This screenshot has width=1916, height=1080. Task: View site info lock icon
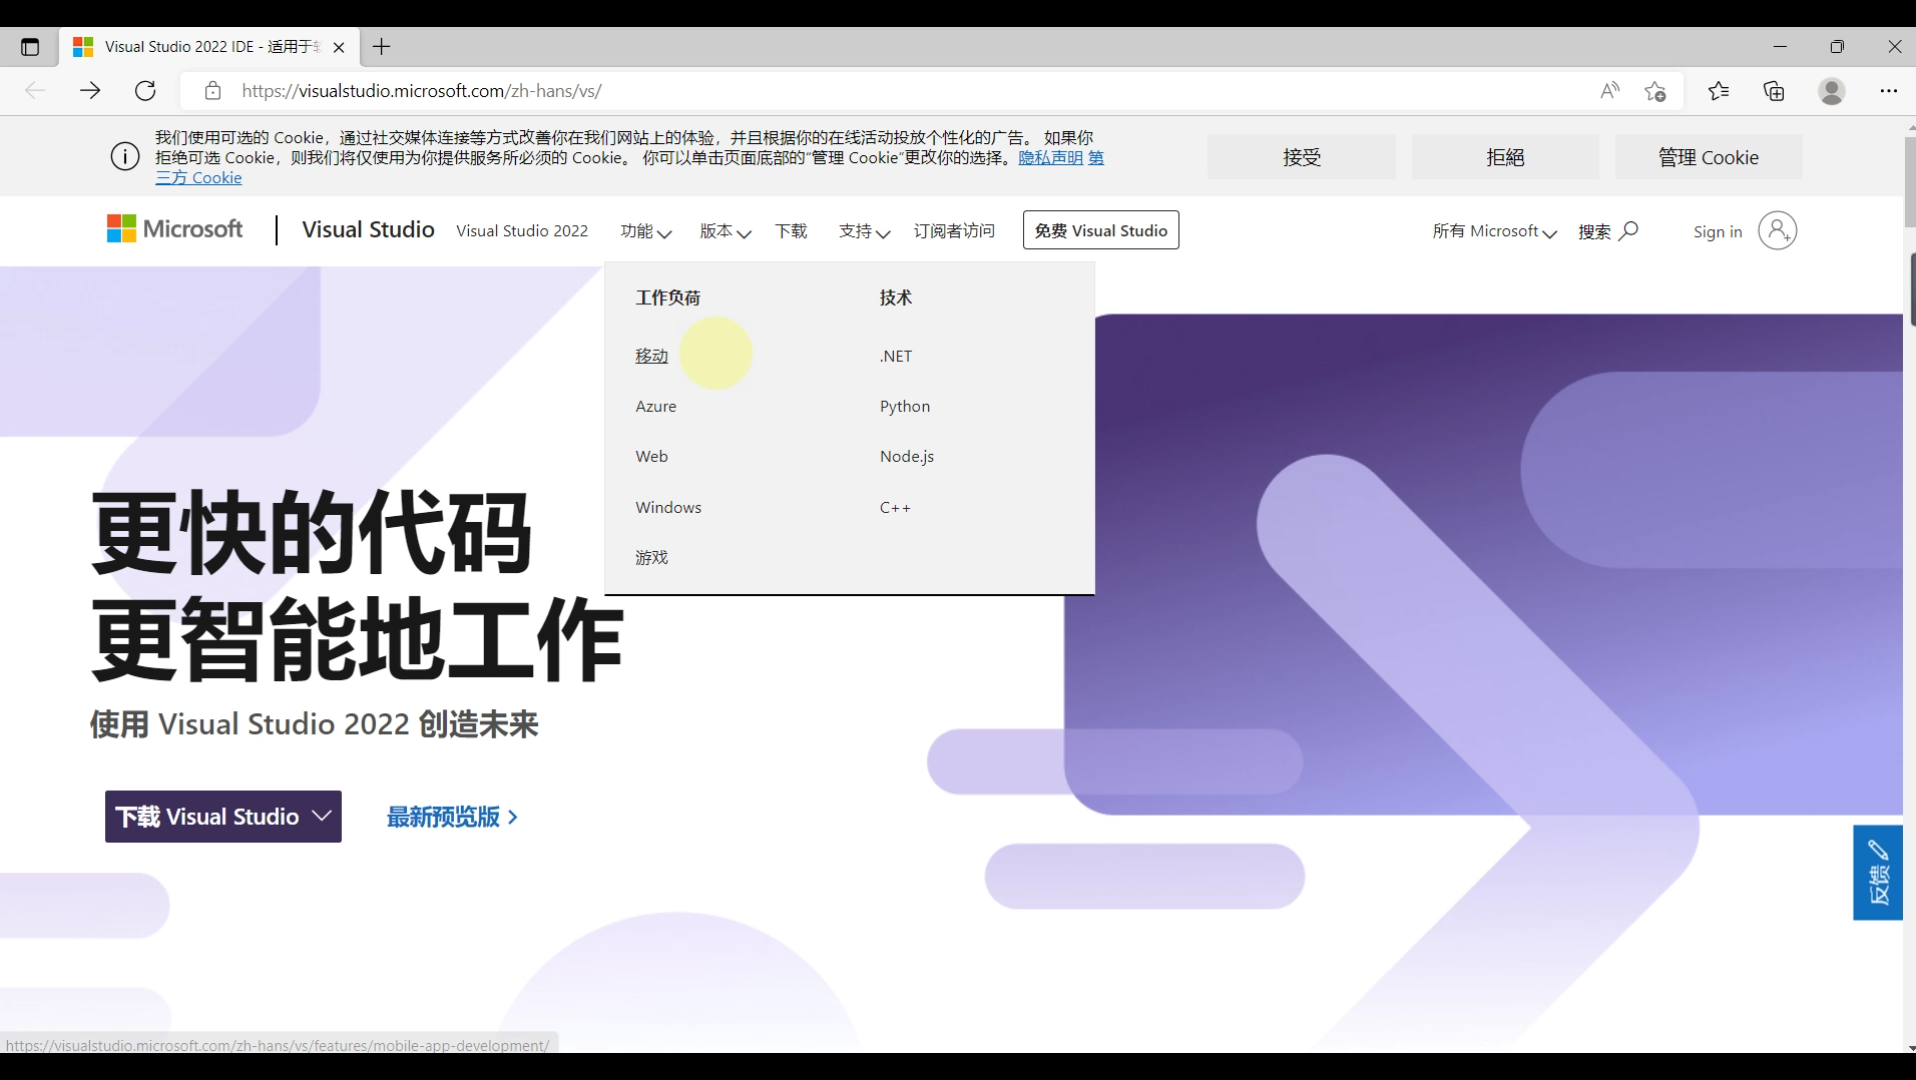point(212,91)
